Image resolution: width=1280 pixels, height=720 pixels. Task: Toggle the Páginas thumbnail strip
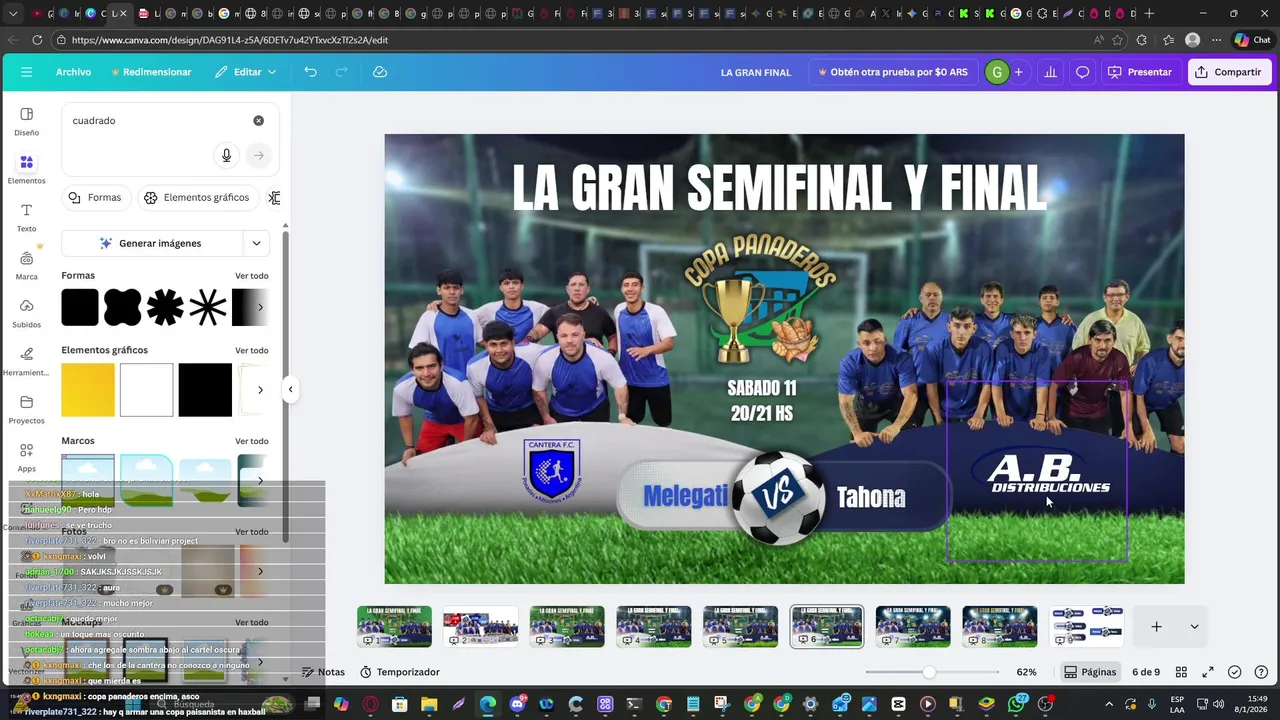coord(1090,672)
